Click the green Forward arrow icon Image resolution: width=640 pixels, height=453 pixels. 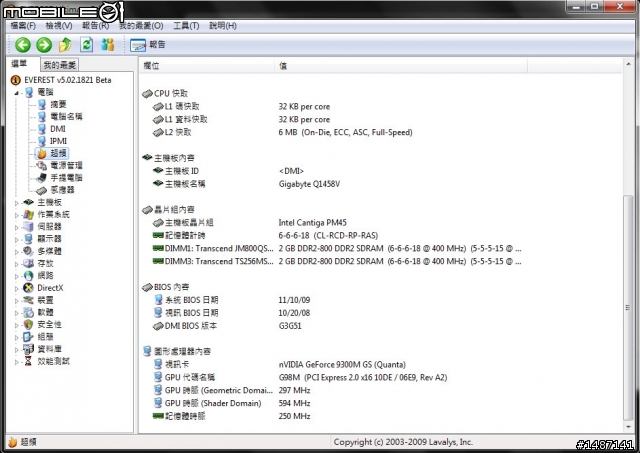44,45
